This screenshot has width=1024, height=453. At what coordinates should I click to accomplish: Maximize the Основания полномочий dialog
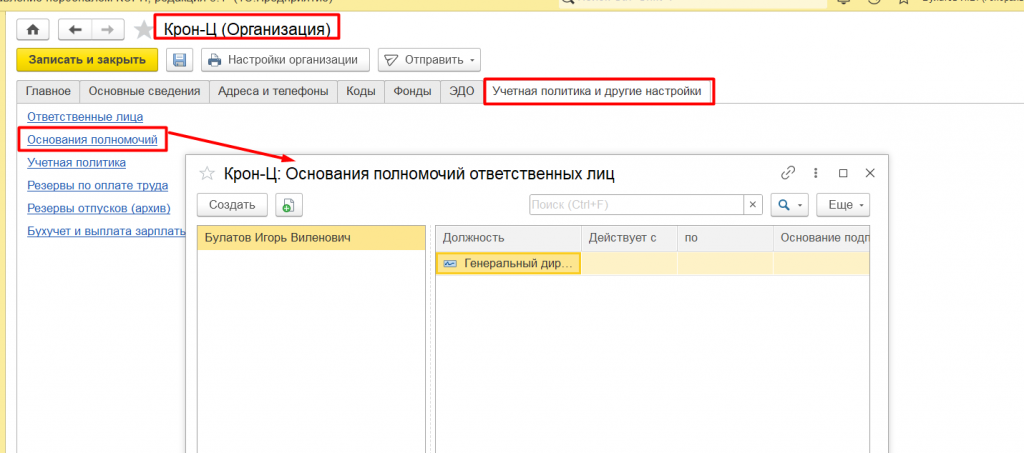click(843, 173)
